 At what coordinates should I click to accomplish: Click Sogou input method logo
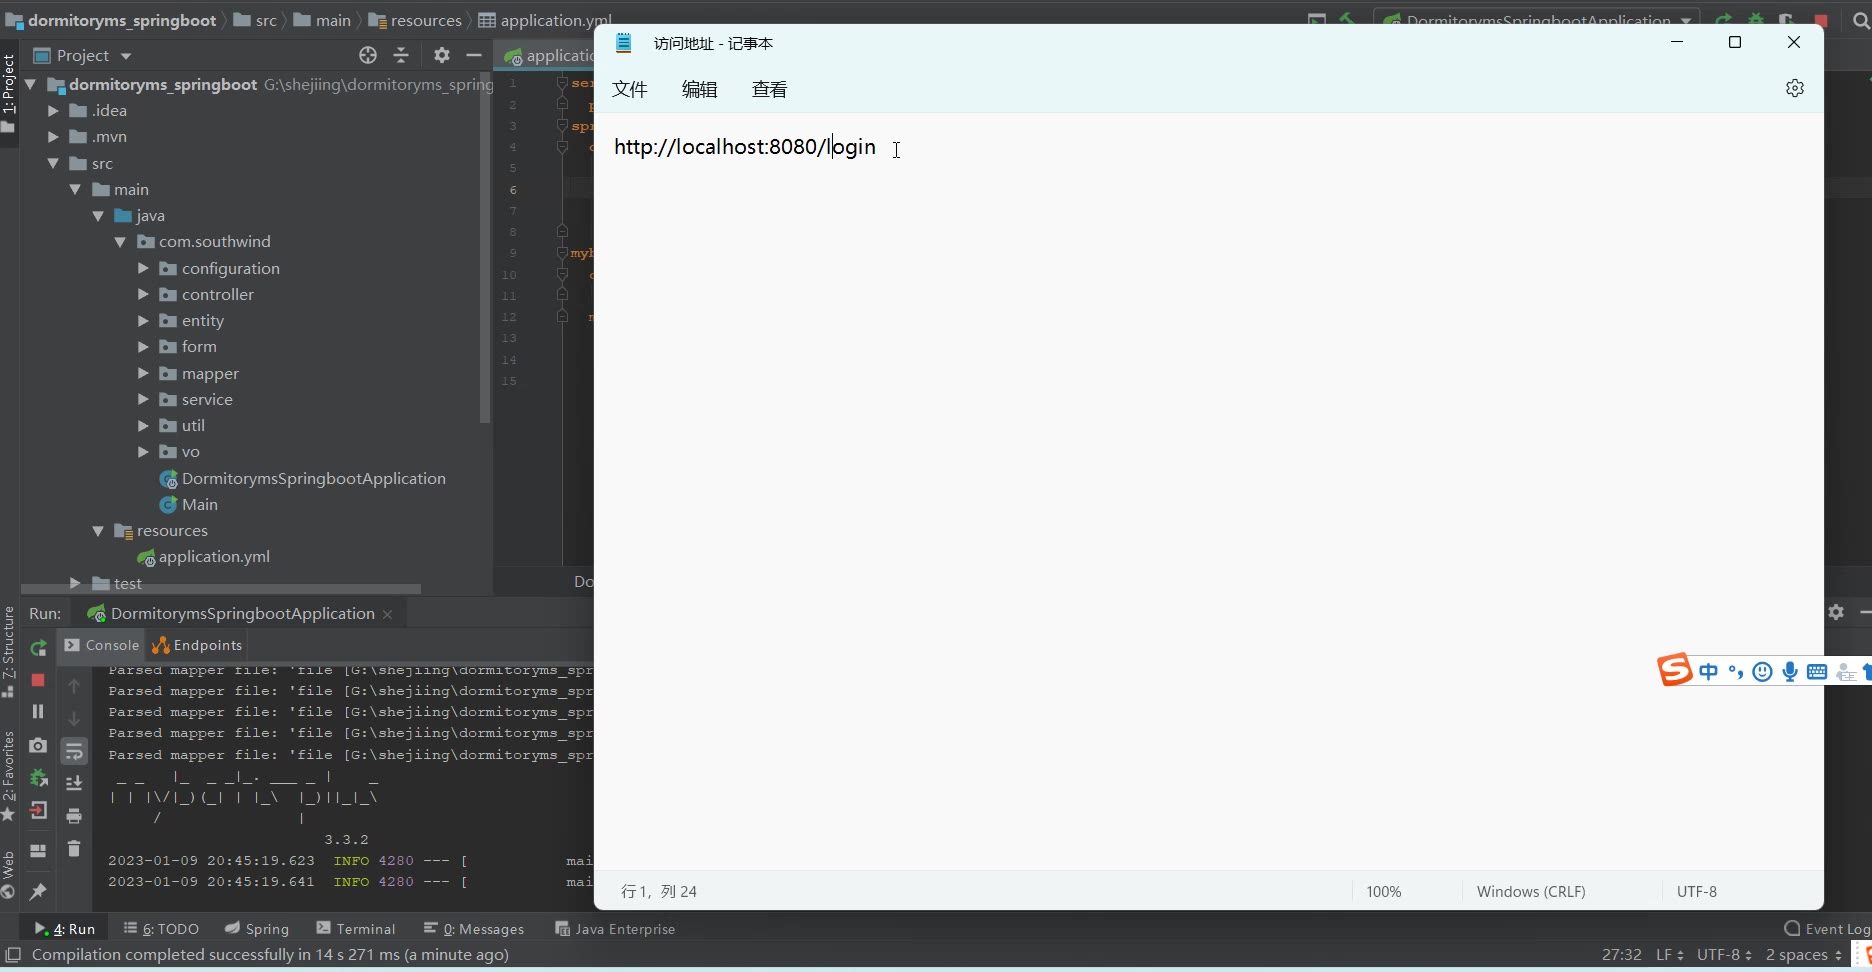pos(1675,670)
